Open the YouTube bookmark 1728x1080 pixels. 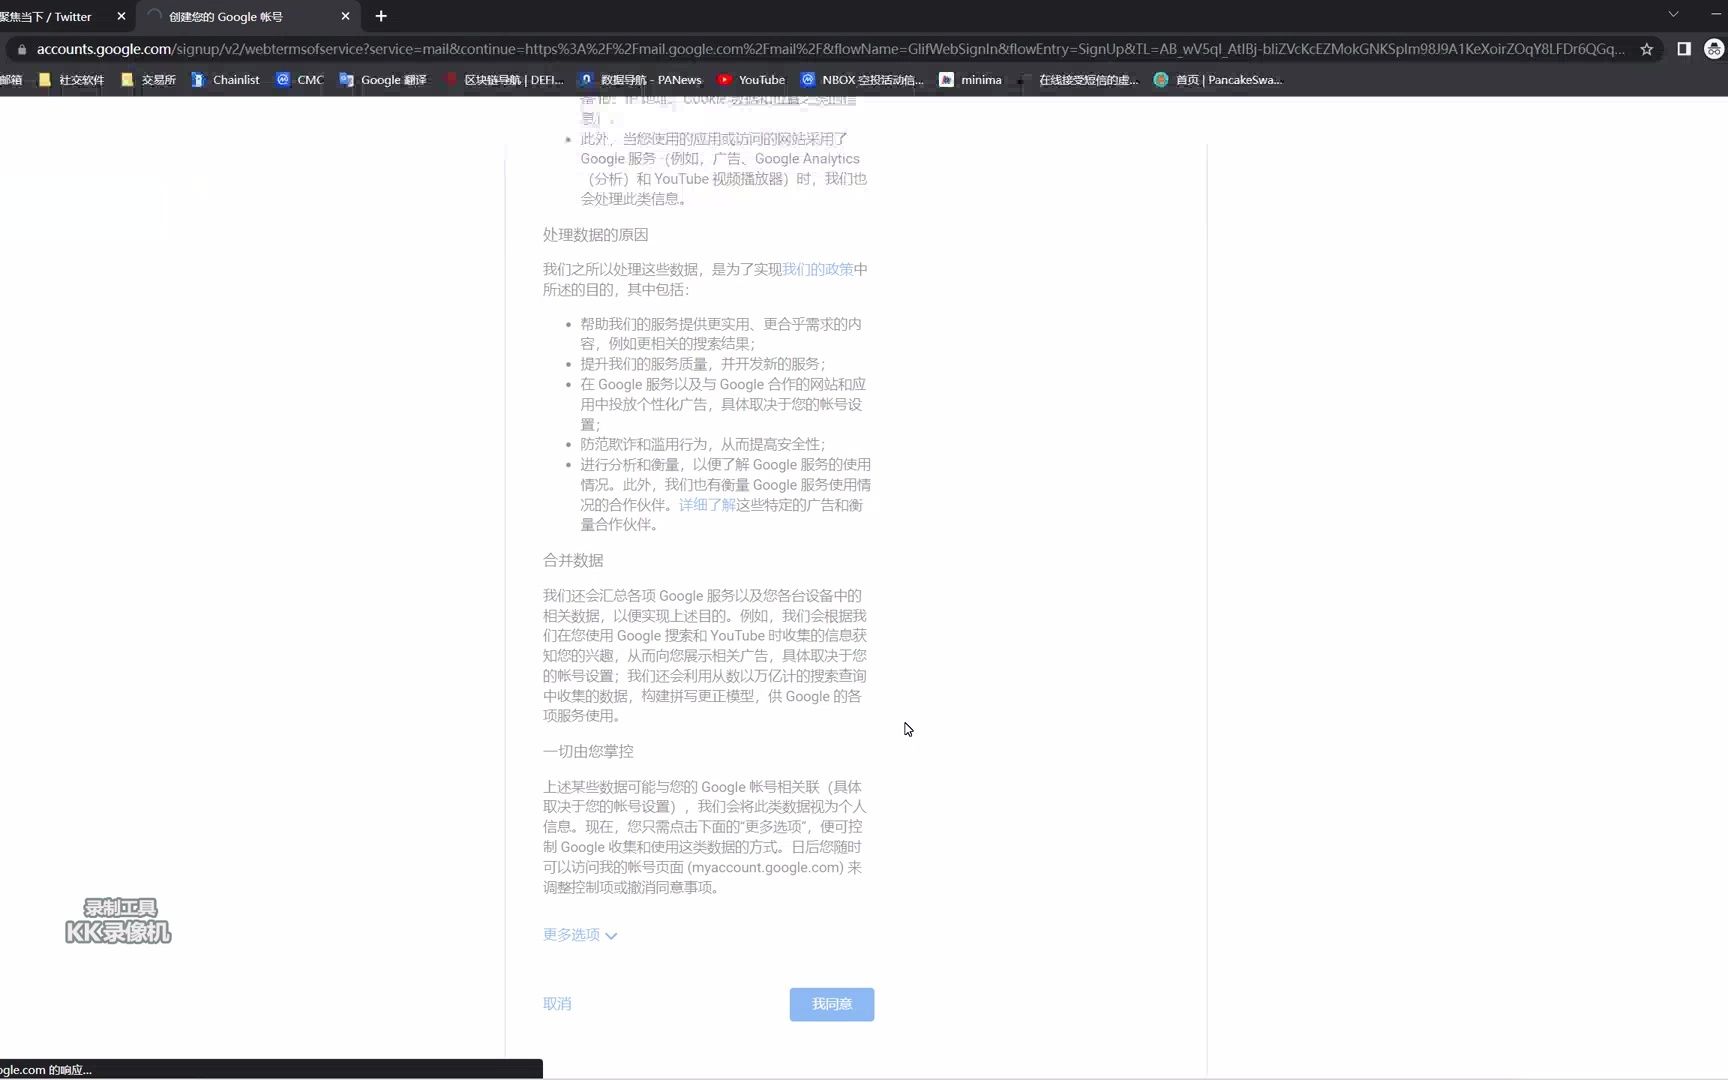click(751, 80)
